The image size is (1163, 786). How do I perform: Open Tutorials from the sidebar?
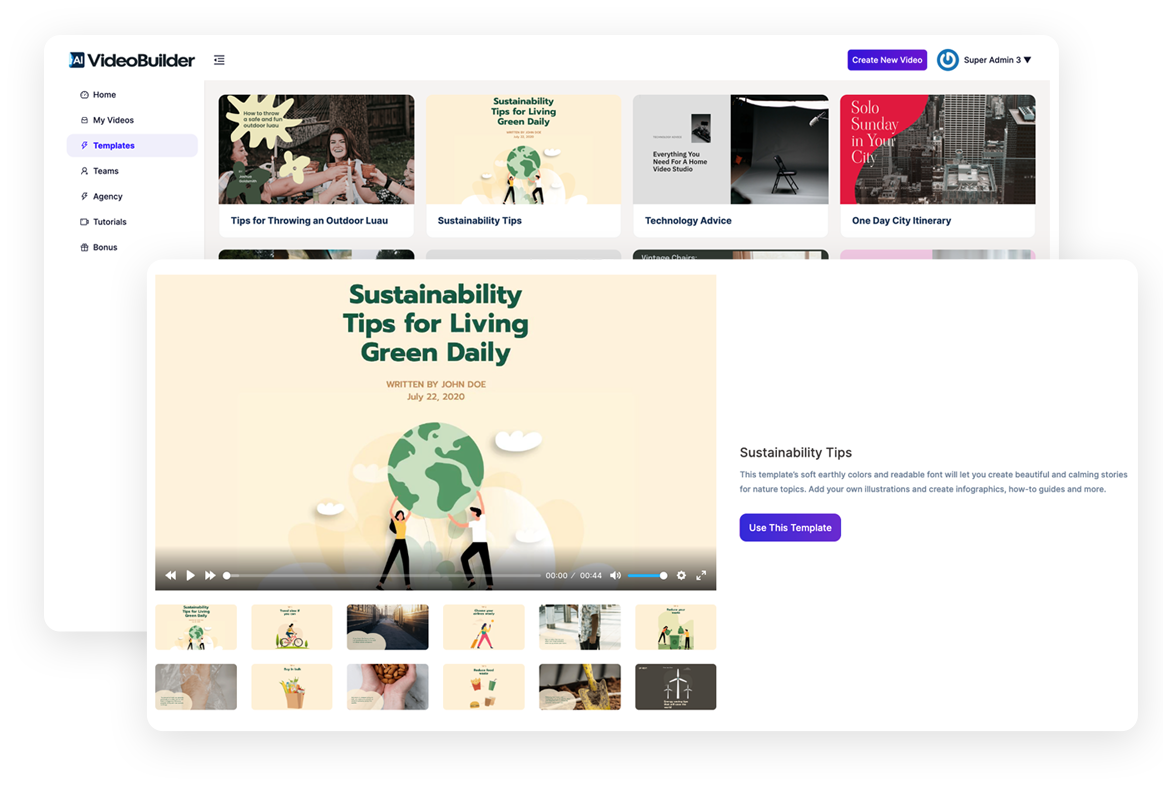[110, 222]
